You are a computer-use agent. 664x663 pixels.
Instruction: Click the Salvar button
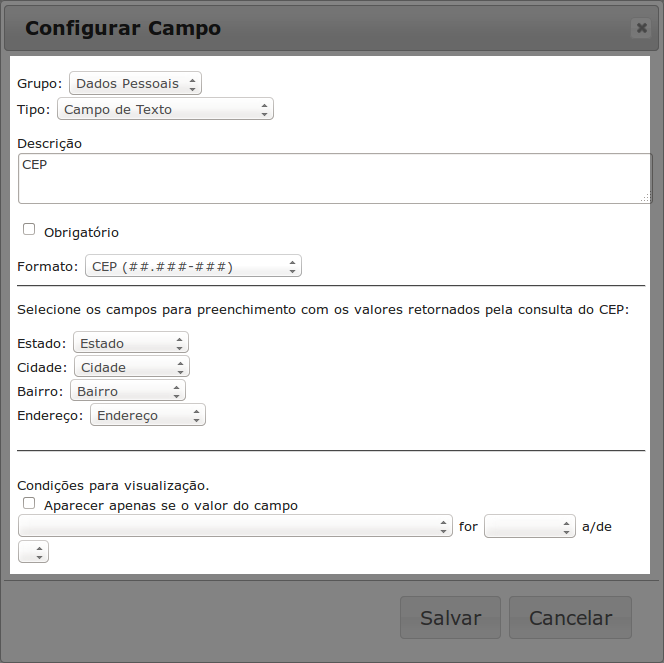(x=450, y=618)
